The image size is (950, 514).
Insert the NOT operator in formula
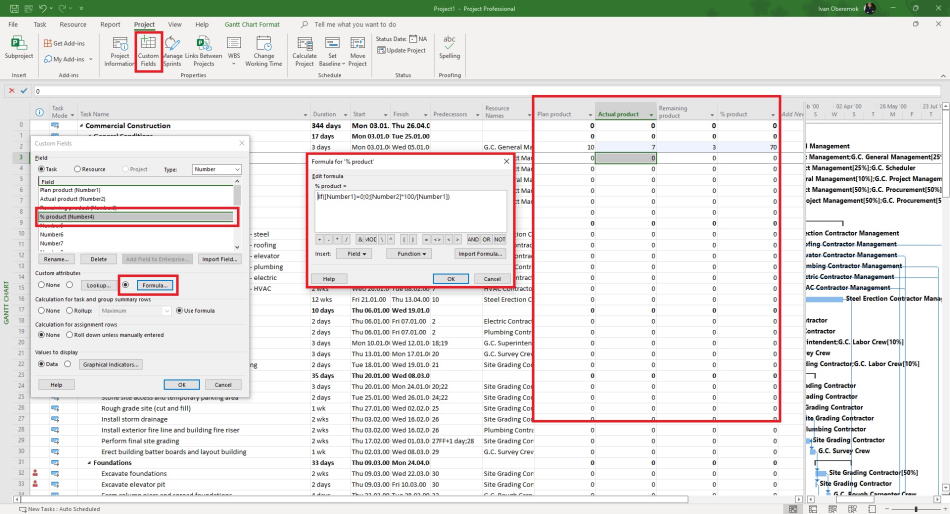point(500,239)
